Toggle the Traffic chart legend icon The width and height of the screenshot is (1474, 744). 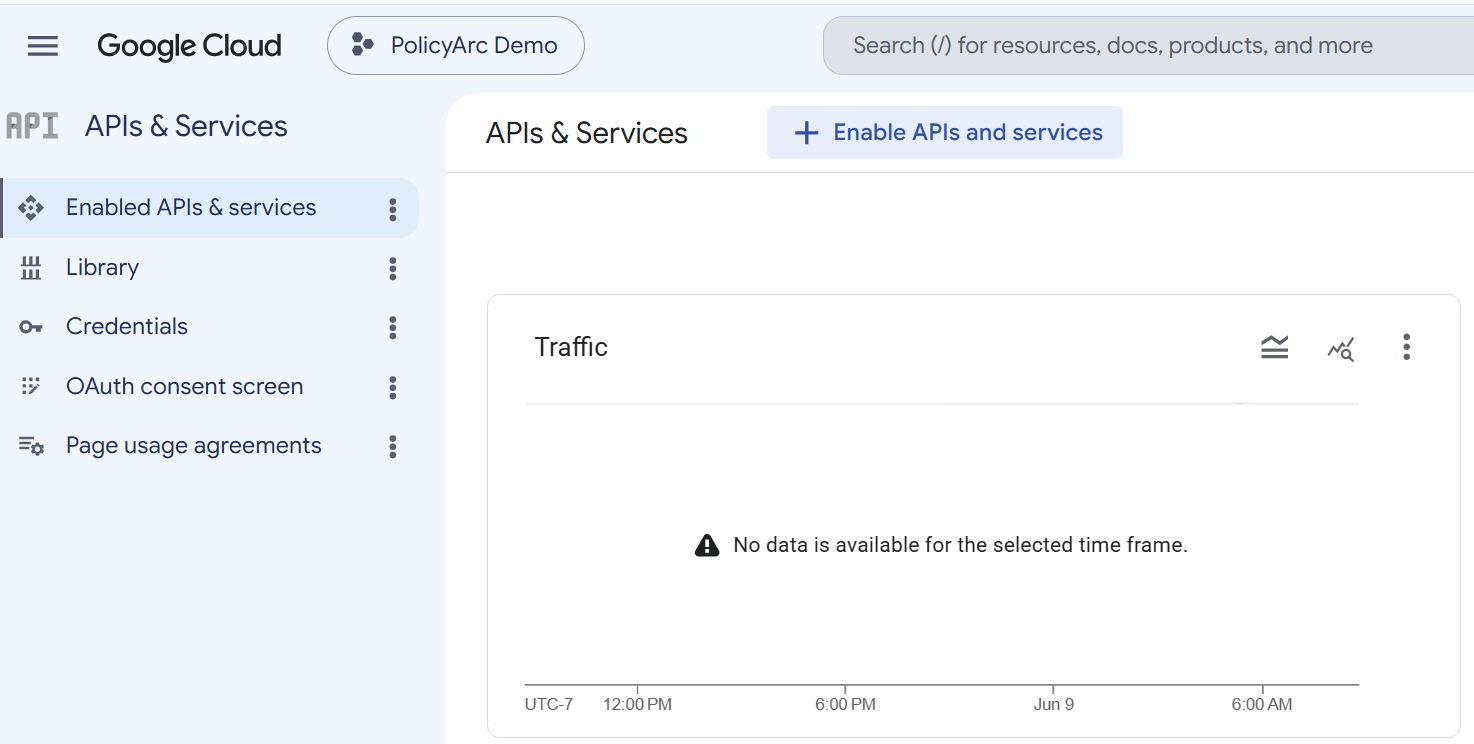click(1274, 347)
